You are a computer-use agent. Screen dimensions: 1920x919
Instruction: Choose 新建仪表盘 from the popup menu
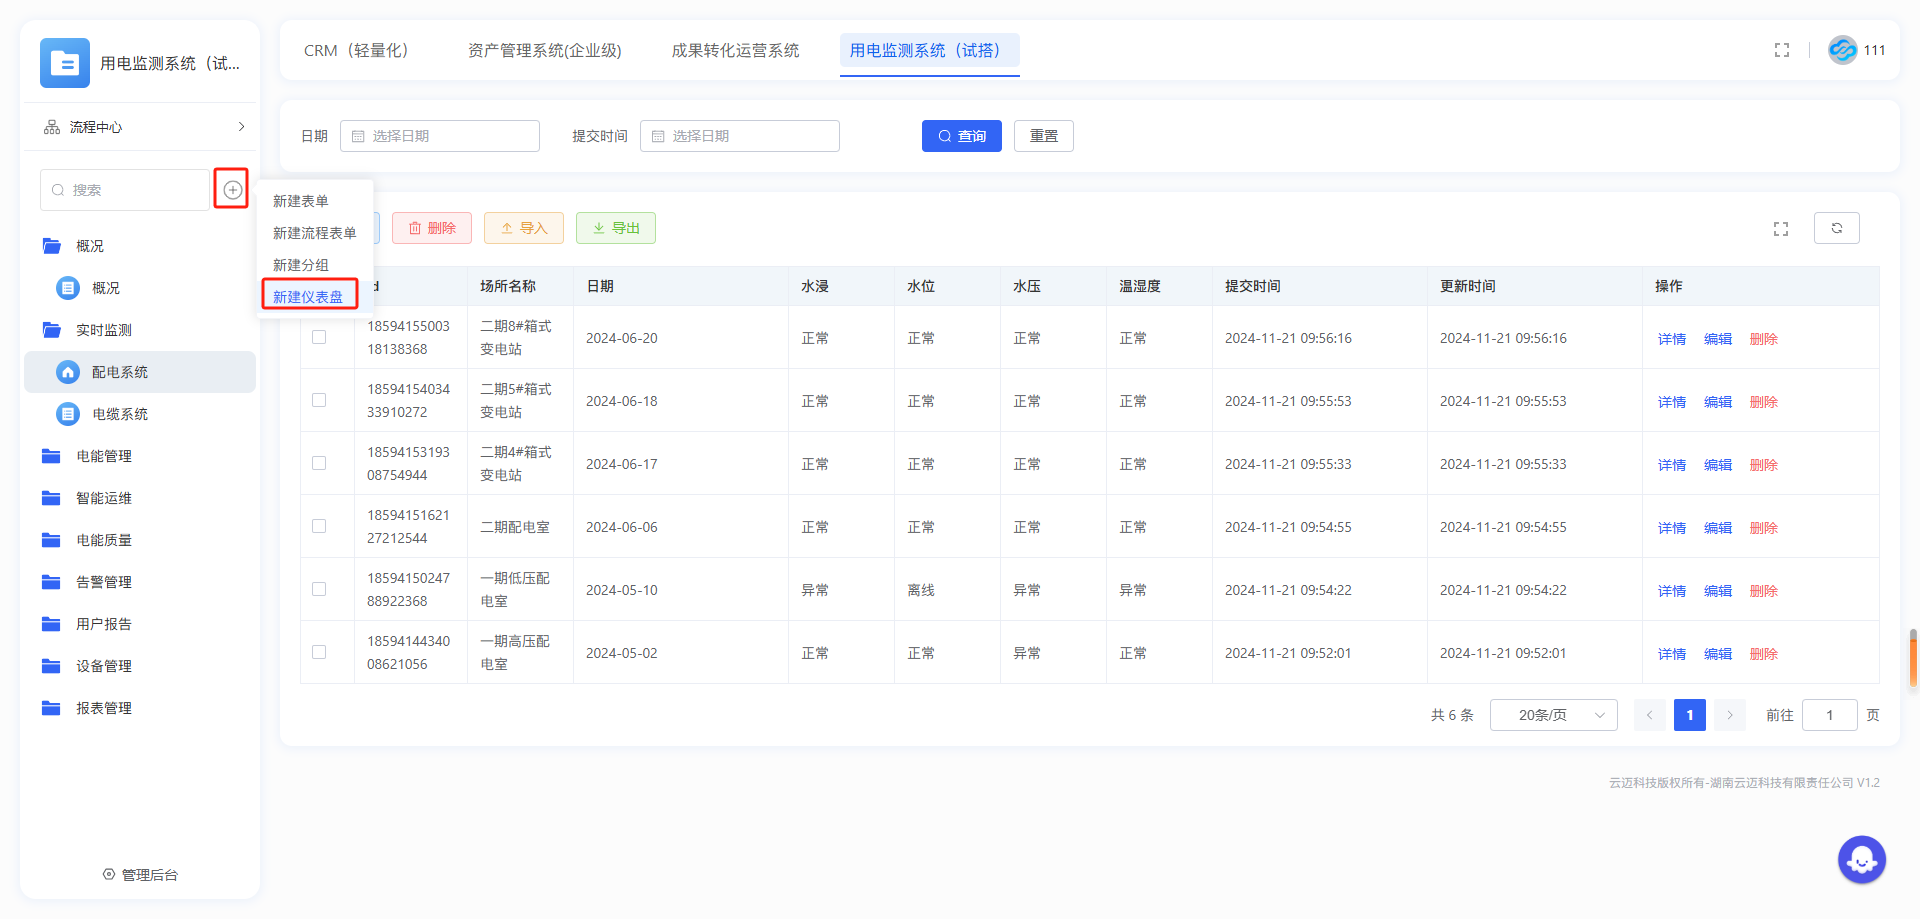(x=309, y=297)
